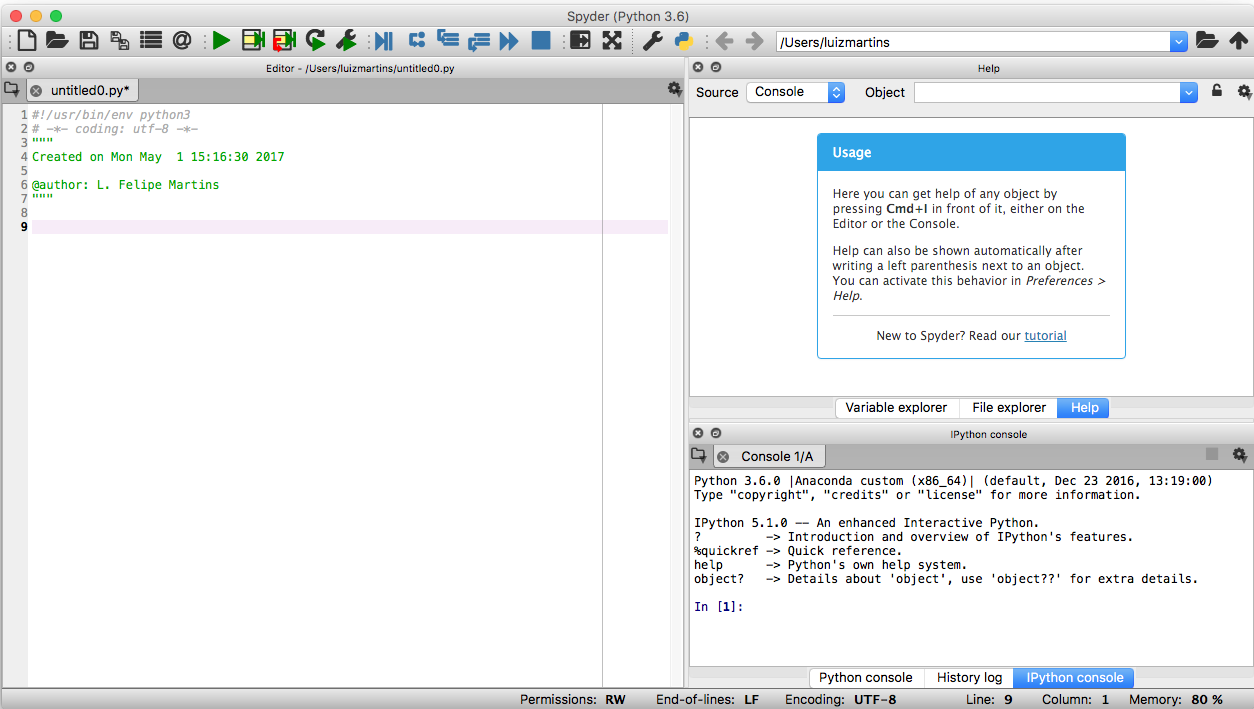Viewport: 1254px width, 709px height.
Task: Click in the working directory path field
Action: 973,42
